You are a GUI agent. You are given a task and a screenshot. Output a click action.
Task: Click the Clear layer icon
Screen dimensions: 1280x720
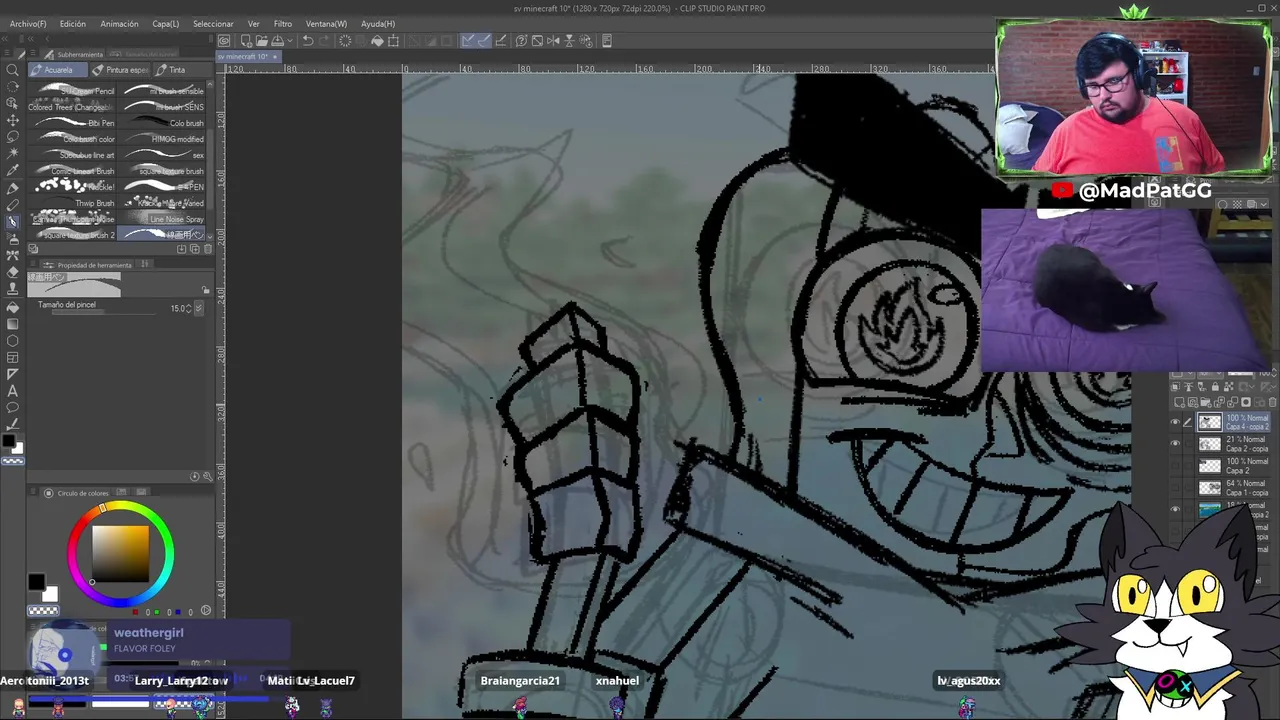pyautogui.click(x=345, y=41)
